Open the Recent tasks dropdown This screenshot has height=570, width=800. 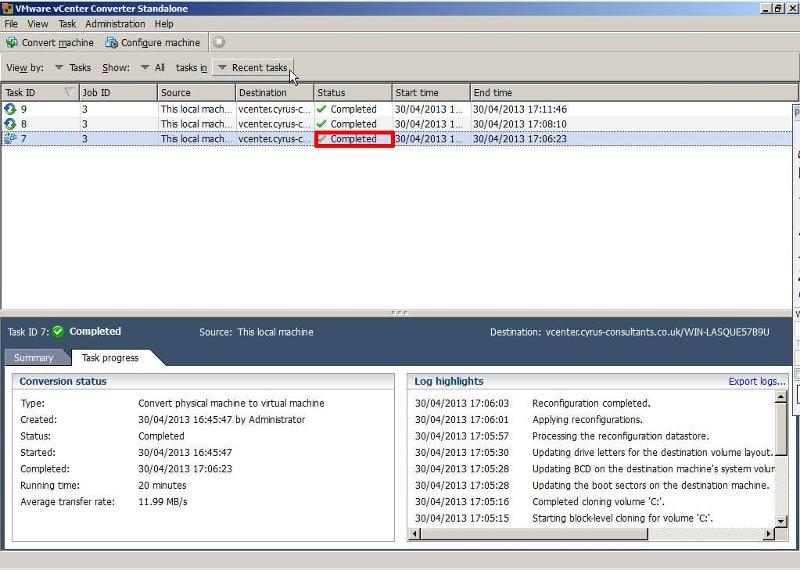(x=253, y=67)
